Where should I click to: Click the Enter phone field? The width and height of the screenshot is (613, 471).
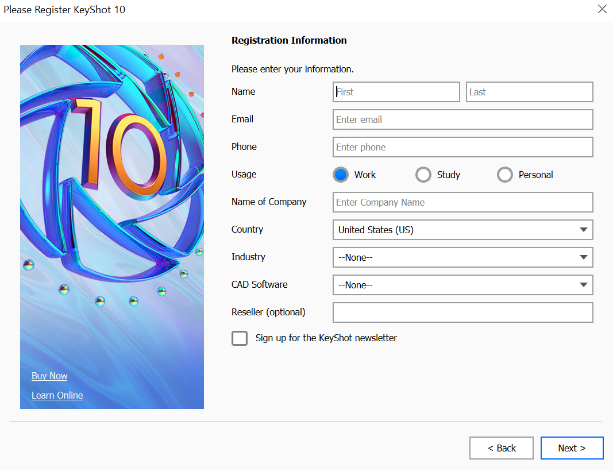click(x=462, y=147)
